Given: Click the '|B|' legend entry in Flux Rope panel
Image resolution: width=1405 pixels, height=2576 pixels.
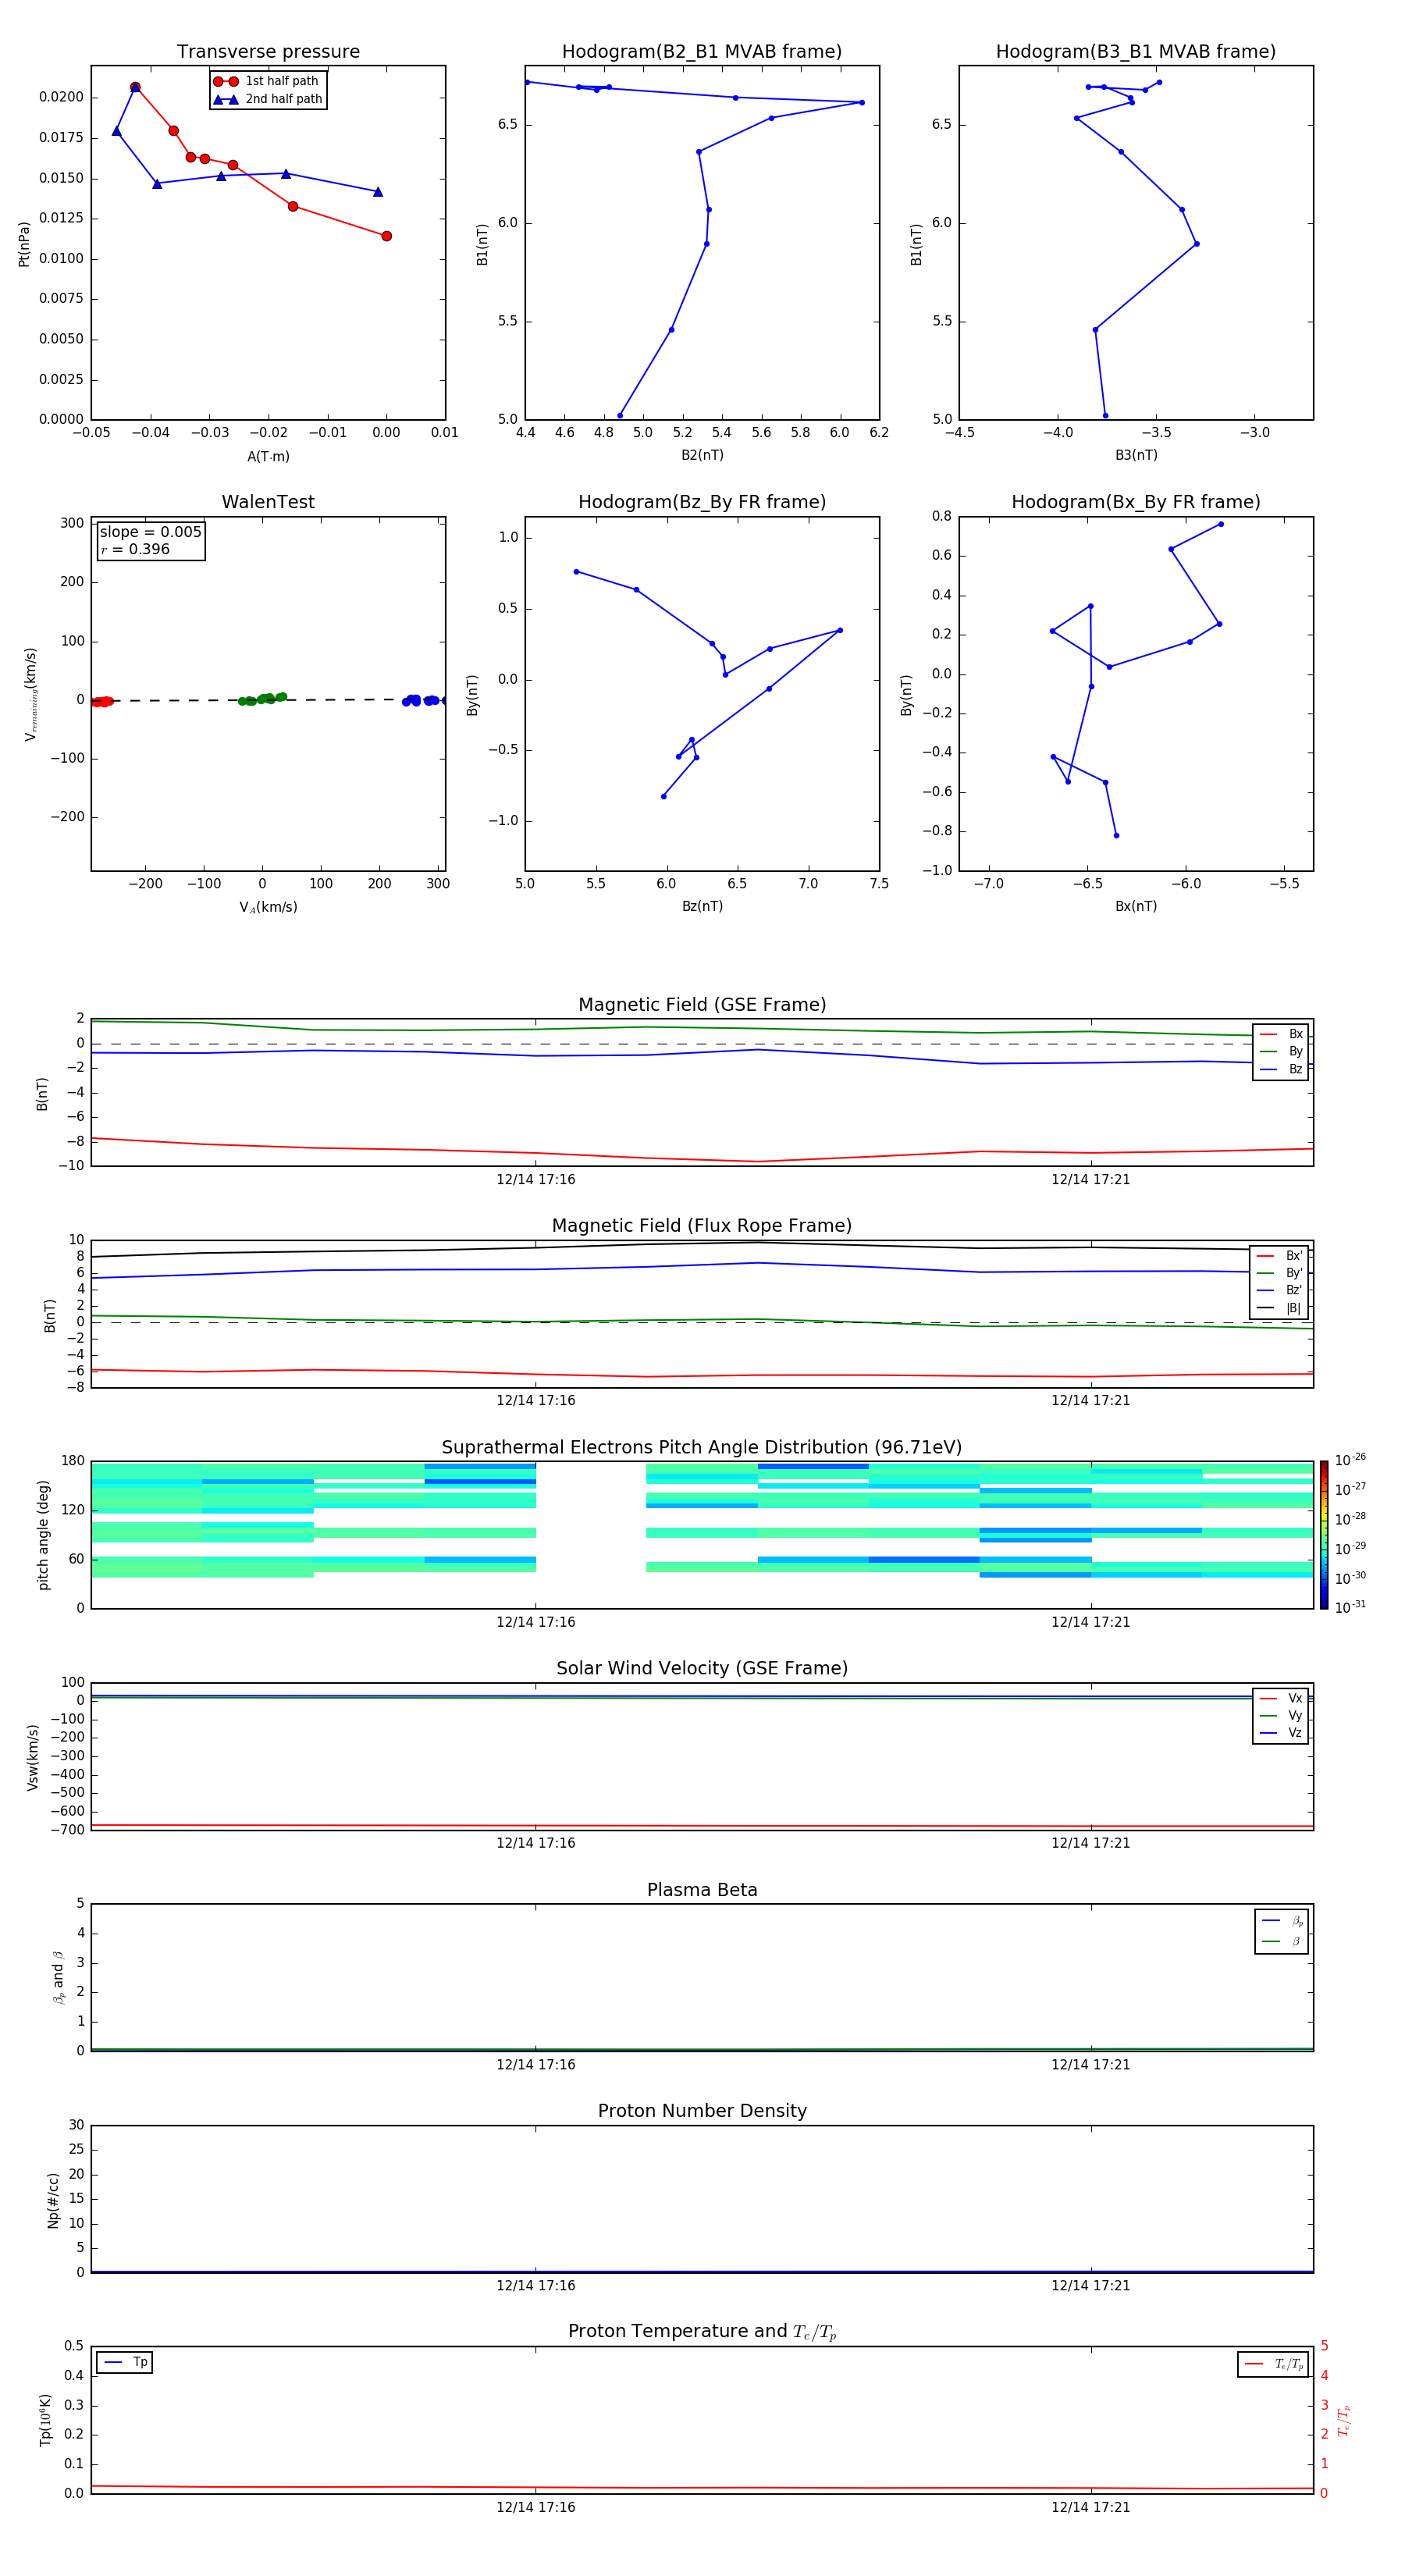Looking at the screenshot, I should point(1279,1308).
